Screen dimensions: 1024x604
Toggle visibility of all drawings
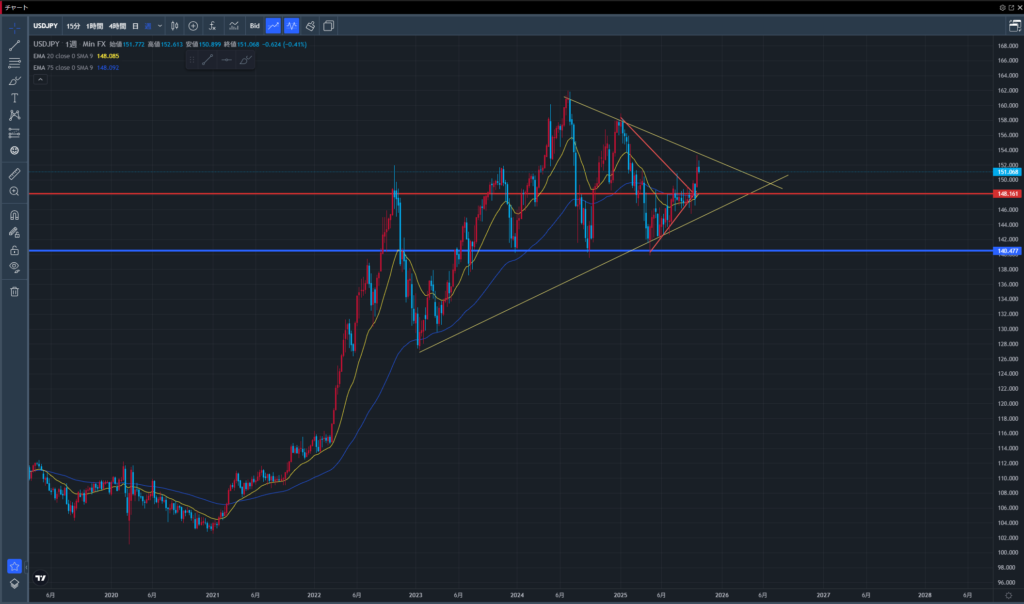[14, 267]
